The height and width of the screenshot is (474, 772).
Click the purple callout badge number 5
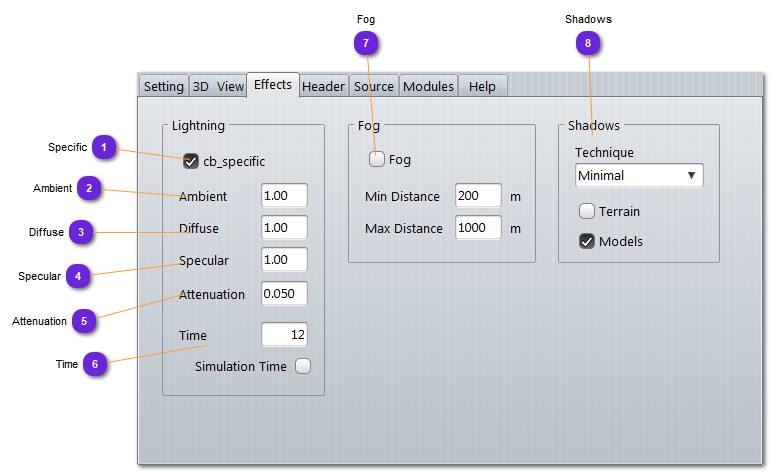(84, 321)
